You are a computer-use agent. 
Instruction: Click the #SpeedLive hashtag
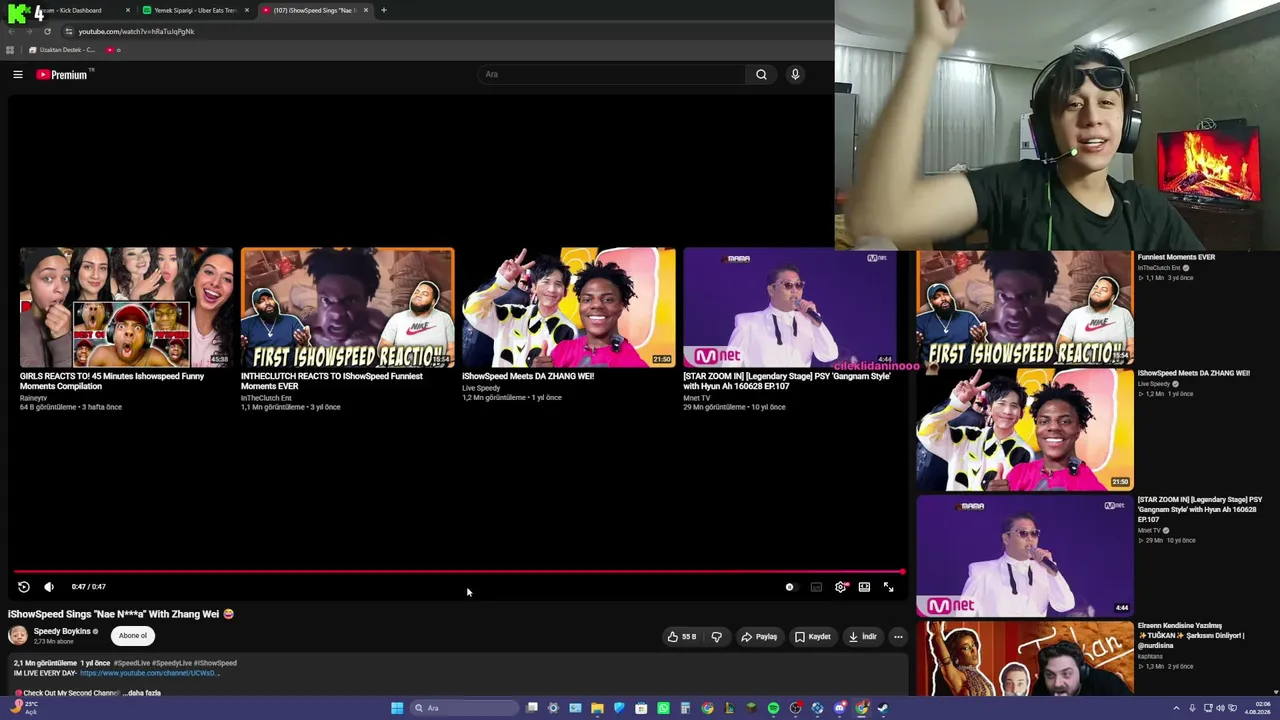tap(133, 663)
